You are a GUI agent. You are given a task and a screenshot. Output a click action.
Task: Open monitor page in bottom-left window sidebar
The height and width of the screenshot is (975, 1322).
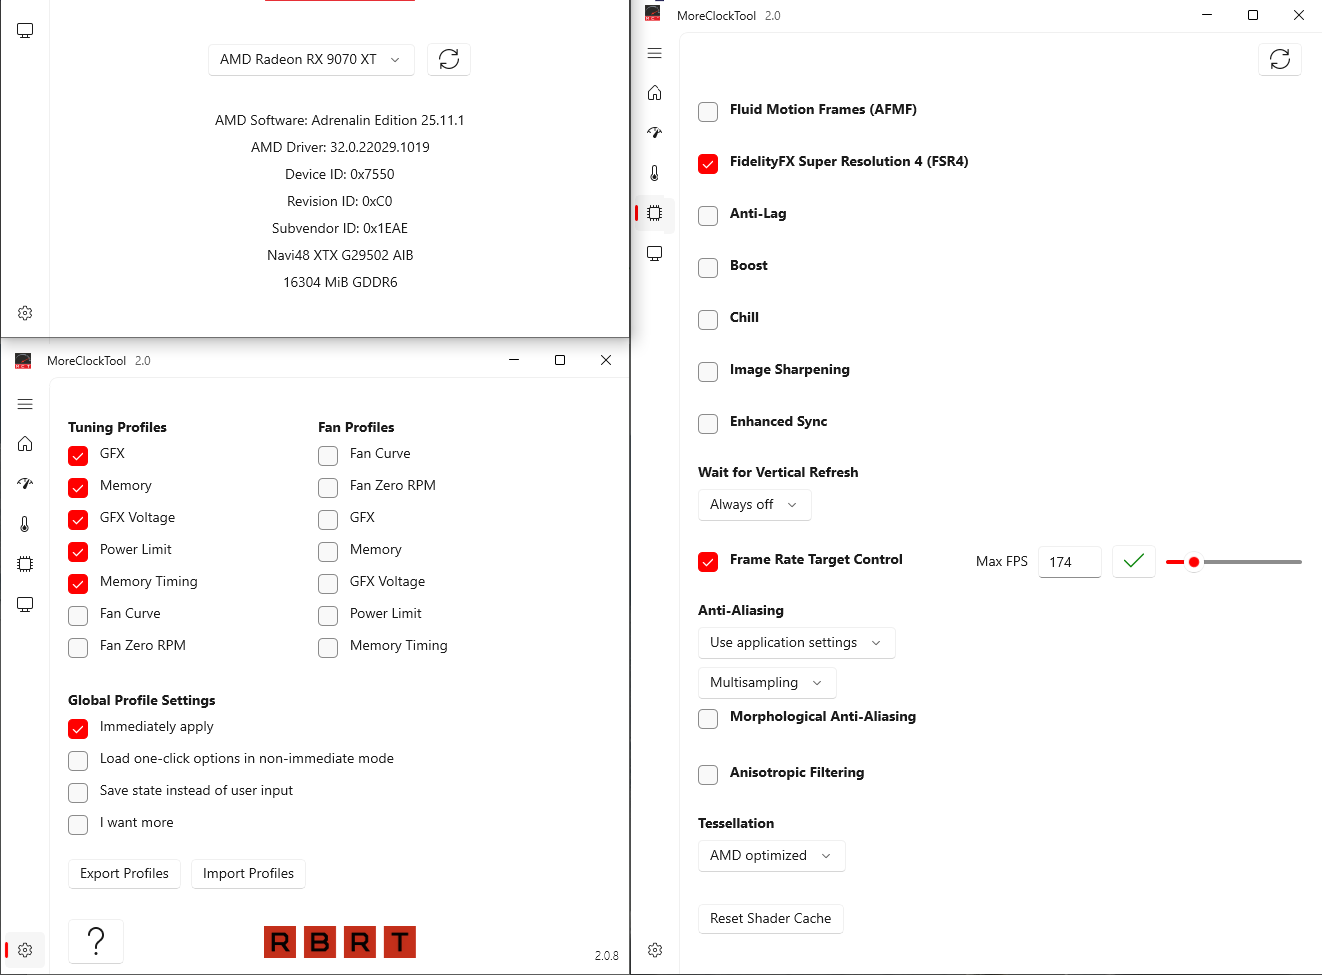click(x=25, y=604)
